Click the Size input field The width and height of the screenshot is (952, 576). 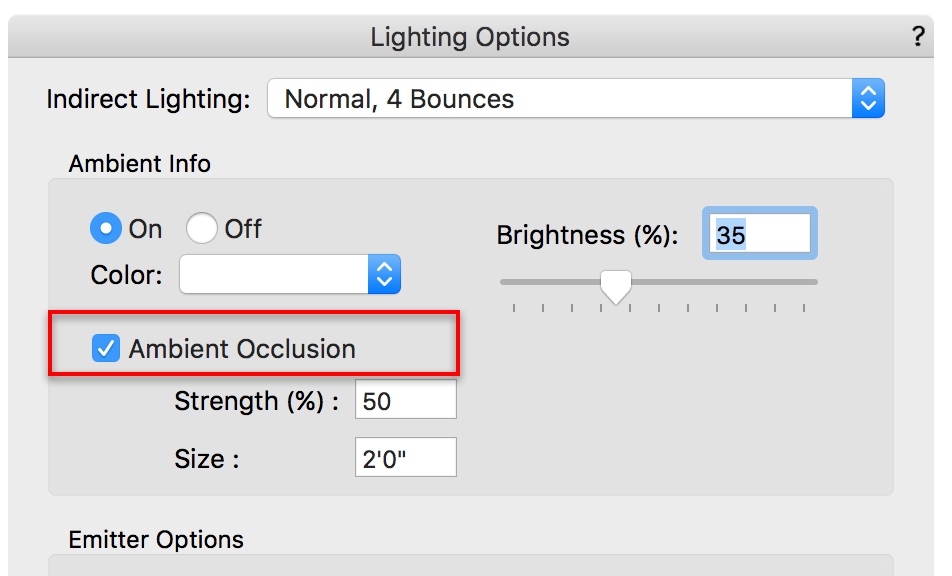coord(405,458)
